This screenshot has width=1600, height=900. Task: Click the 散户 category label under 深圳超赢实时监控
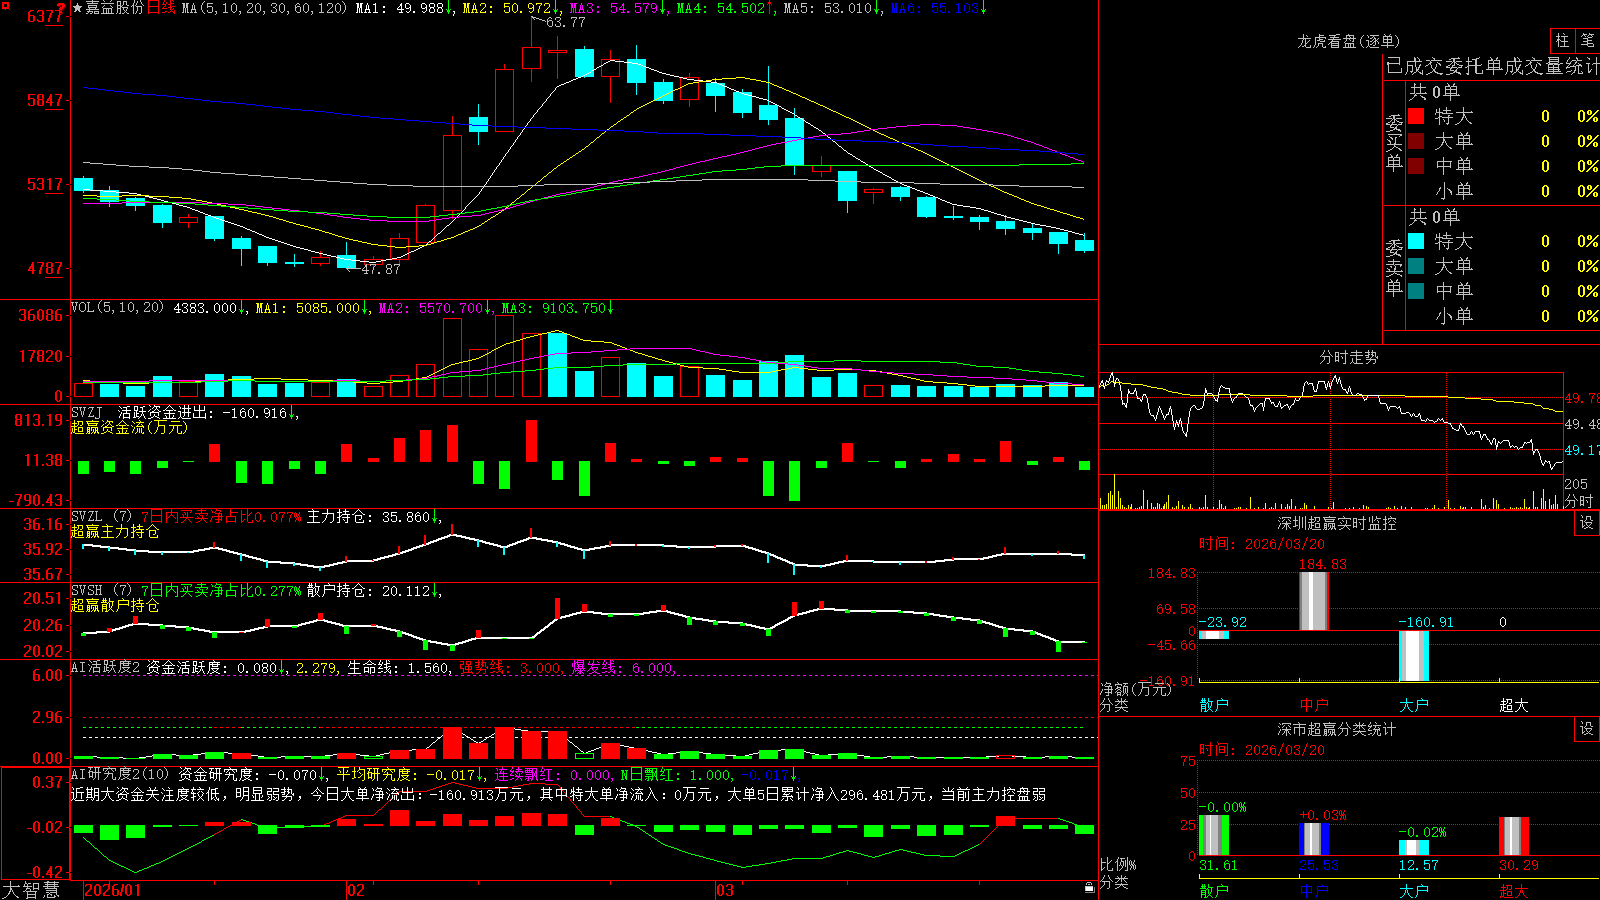(1214, 705)
